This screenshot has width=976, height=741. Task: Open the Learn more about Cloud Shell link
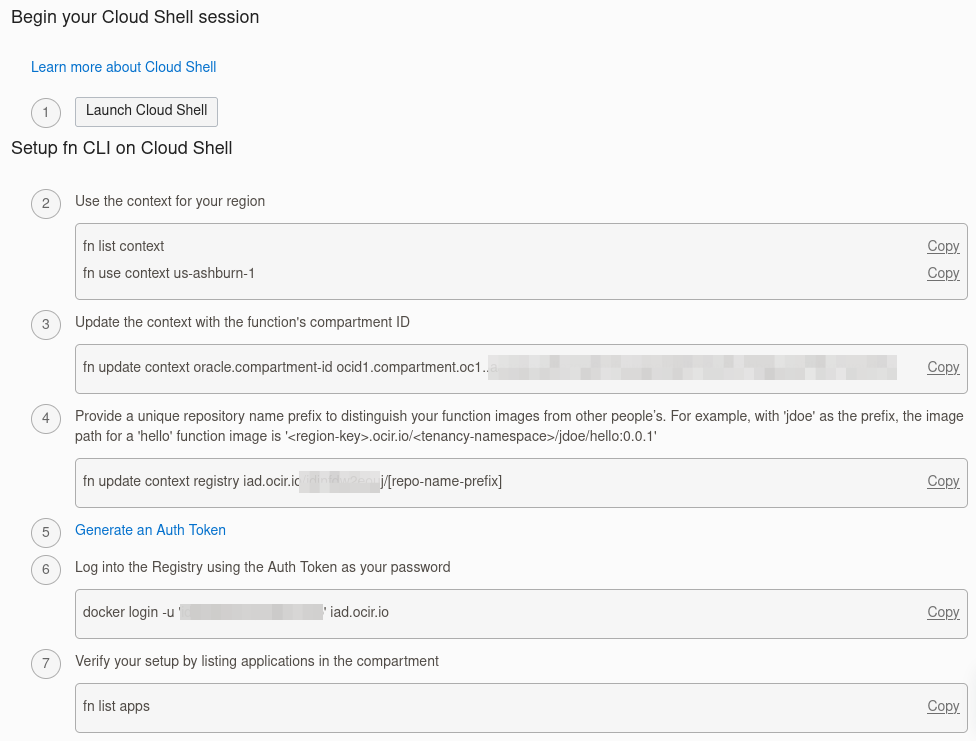123,67
